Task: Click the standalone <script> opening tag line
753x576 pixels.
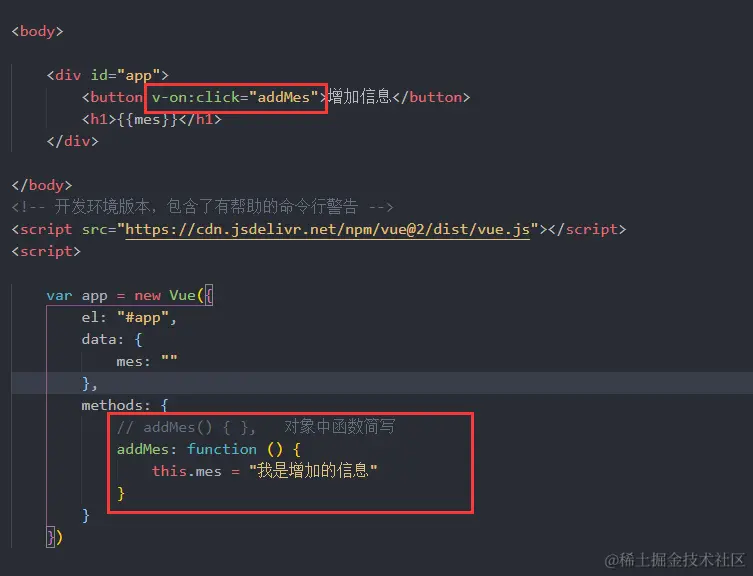Action: 46,252
